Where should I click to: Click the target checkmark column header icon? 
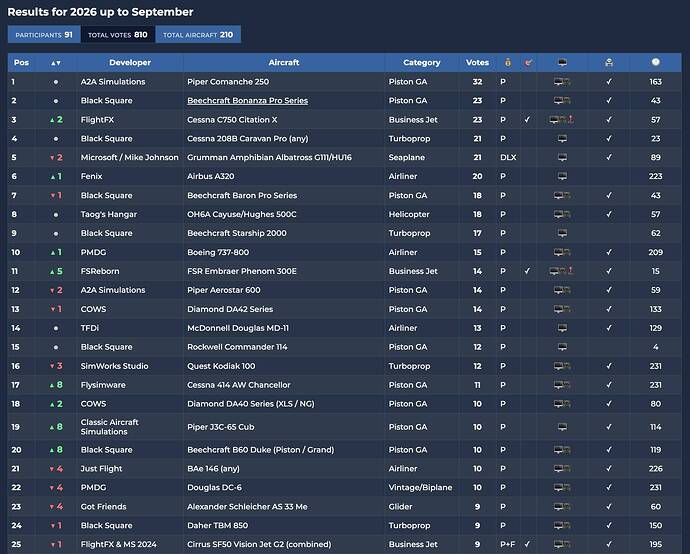(x=528, y=62)
